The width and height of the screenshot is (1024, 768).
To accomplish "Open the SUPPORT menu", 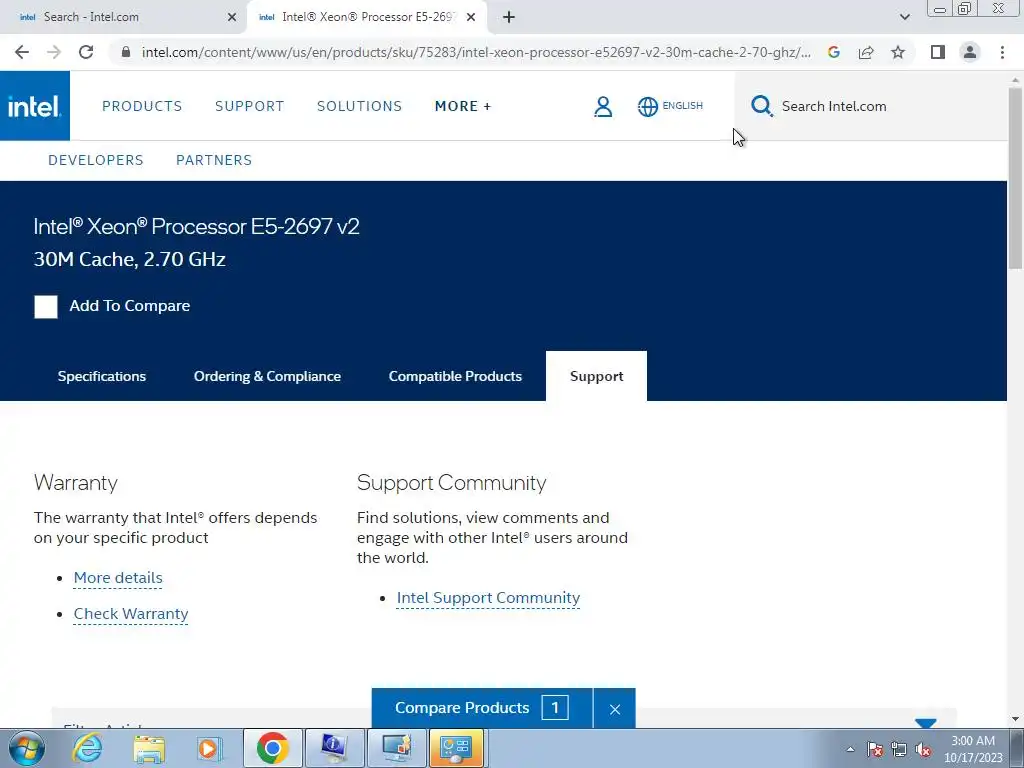I will (x=249, y=106).
